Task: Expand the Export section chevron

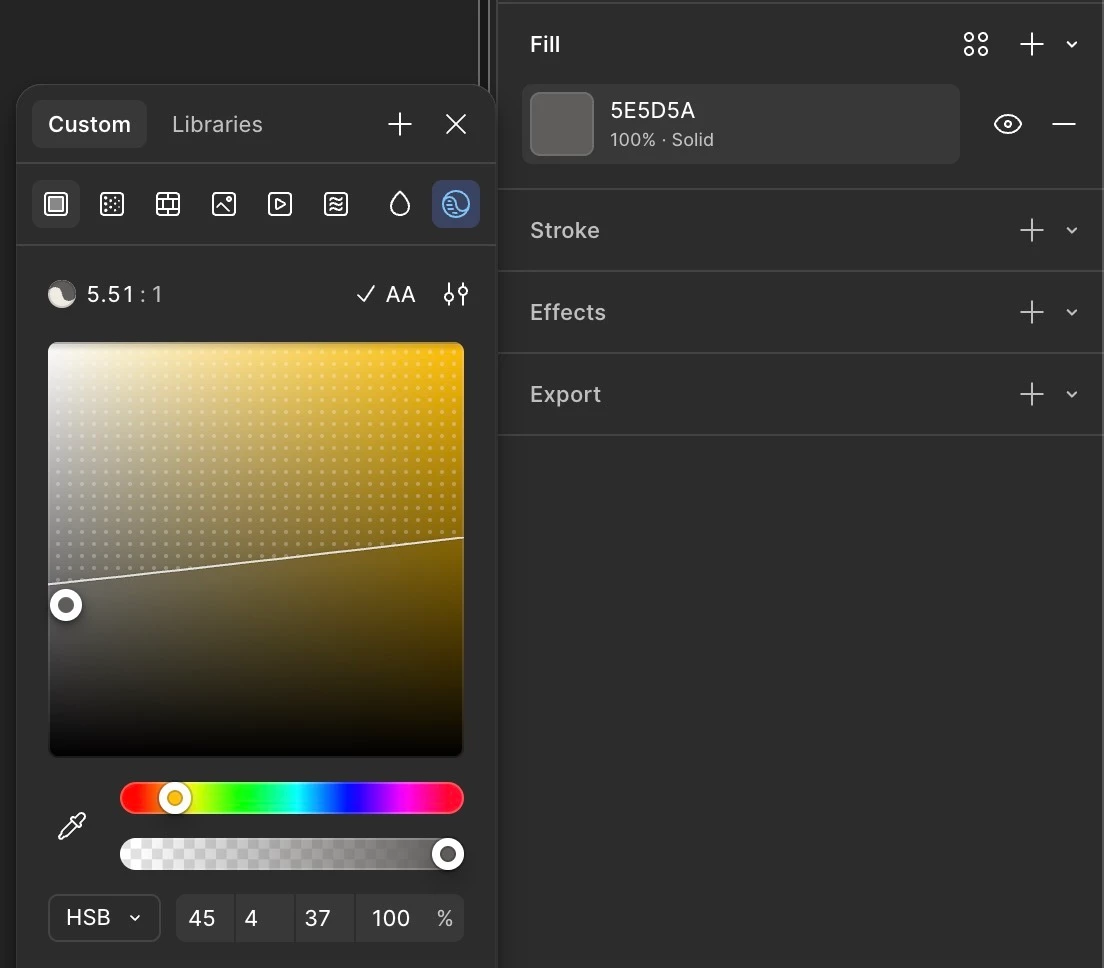Action: point(1072,394)
